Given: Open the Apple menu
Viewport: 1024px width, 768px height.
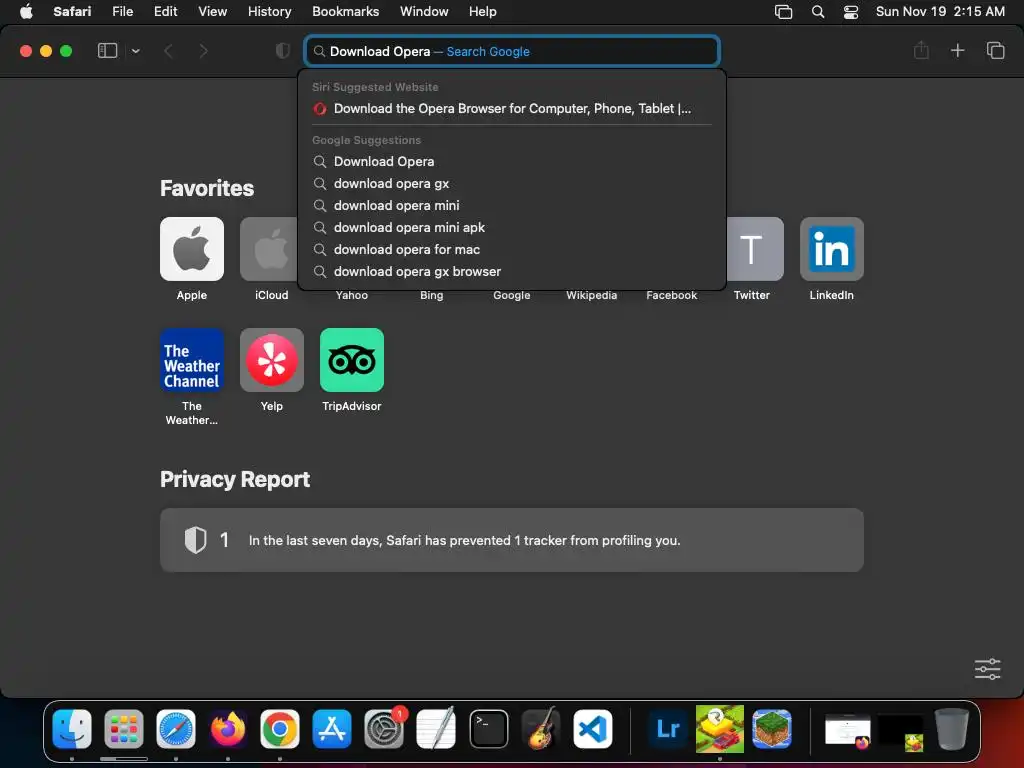Looking at the screenshot, I should pos(26,11).
